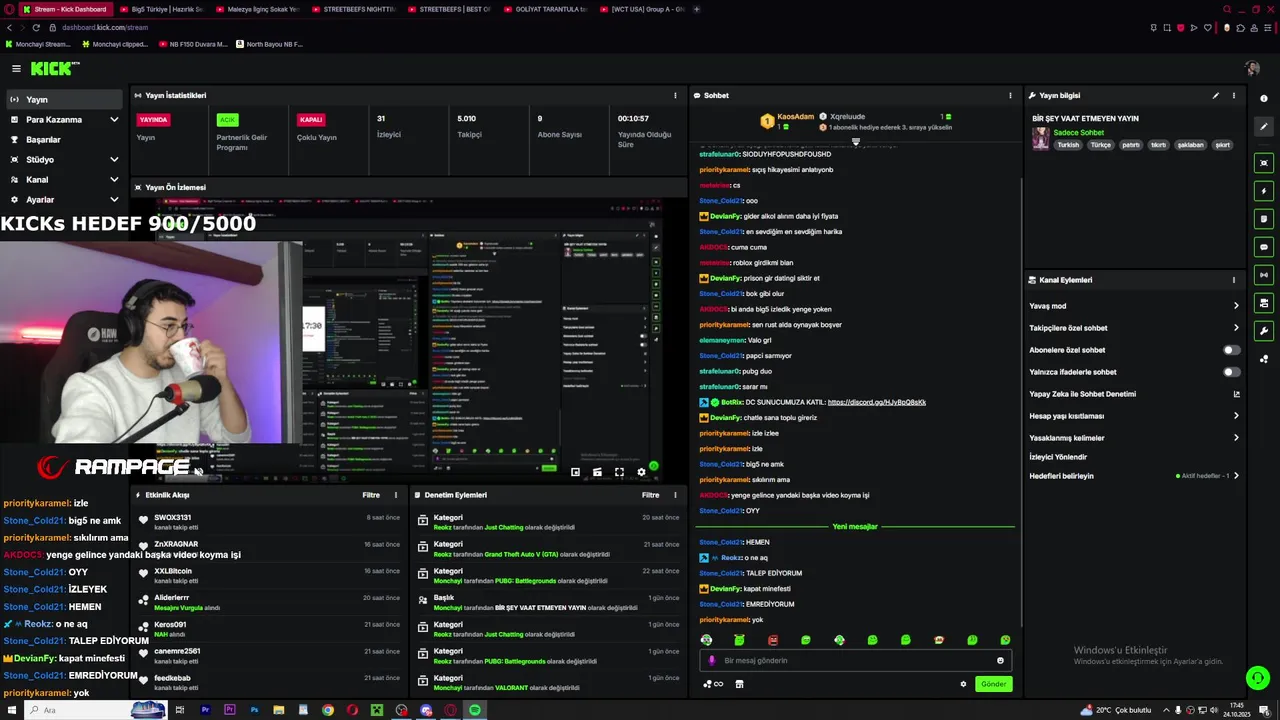Open Yavaş mod options
The height and width of the screenshot is (720, 1280).
click(1134, 306)
